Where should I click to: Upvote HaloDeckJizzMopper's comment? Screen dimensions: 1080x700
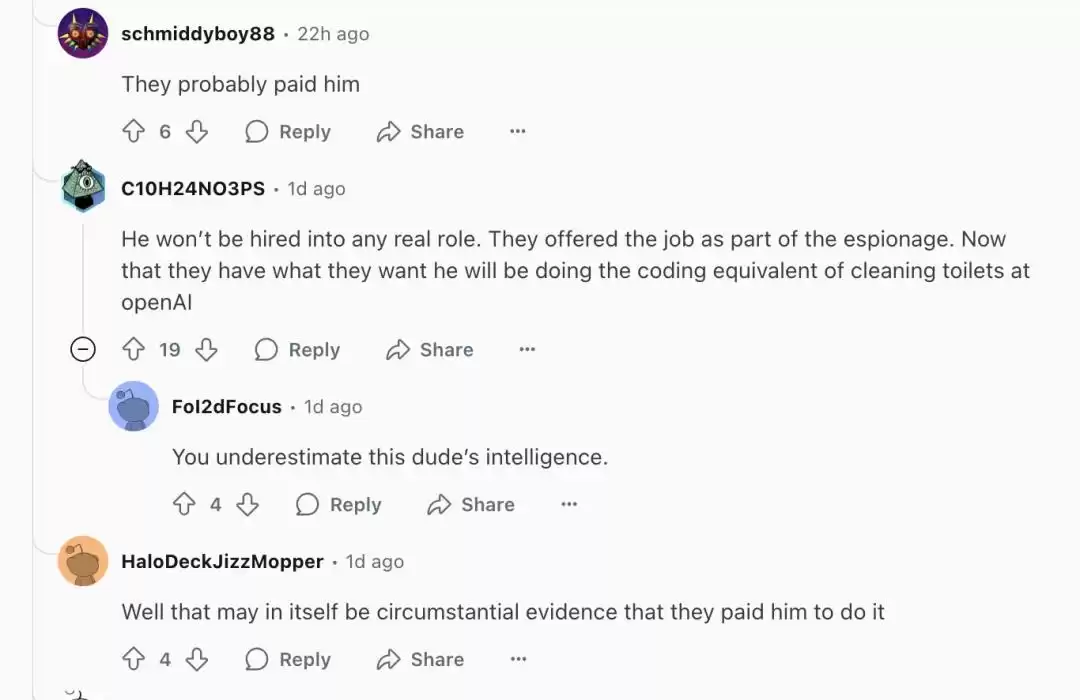(x=134, y=659)
